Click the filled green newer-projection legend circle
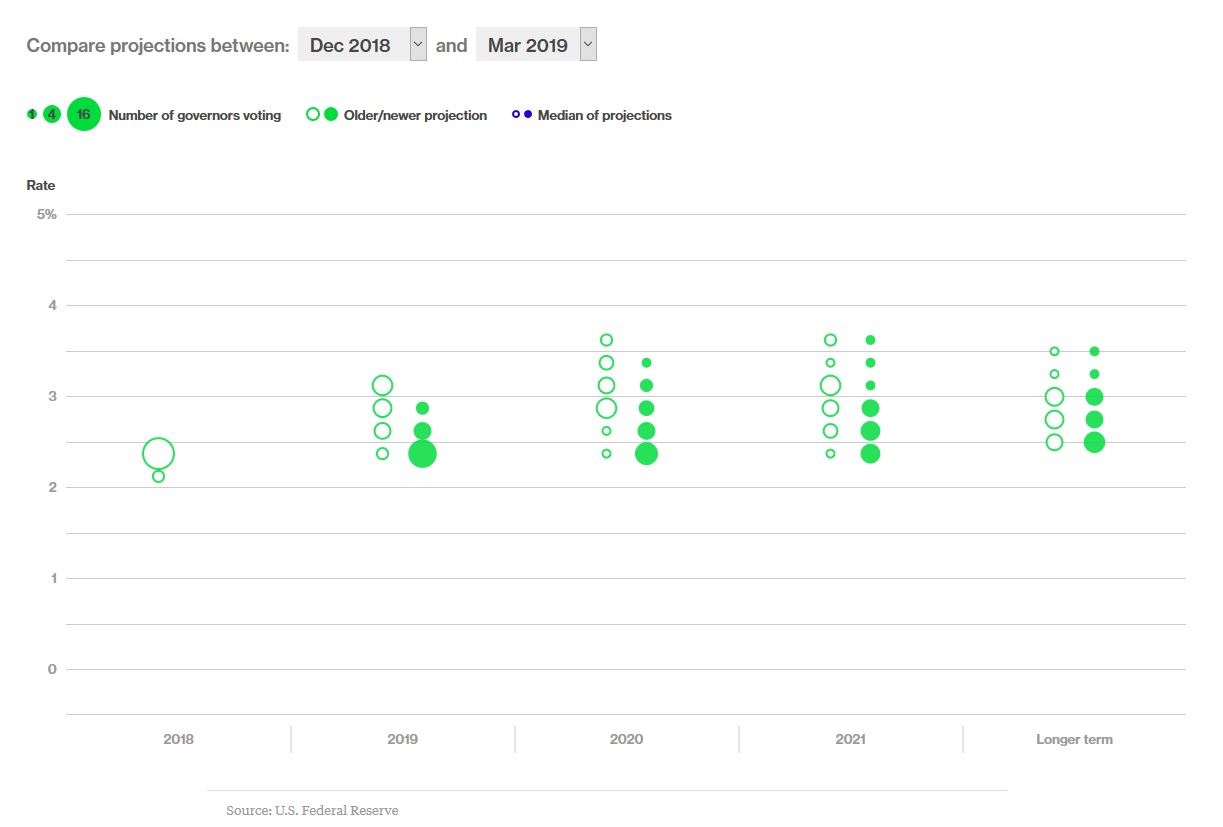This screenshot has width=1223, height=827. click(331, 115)
